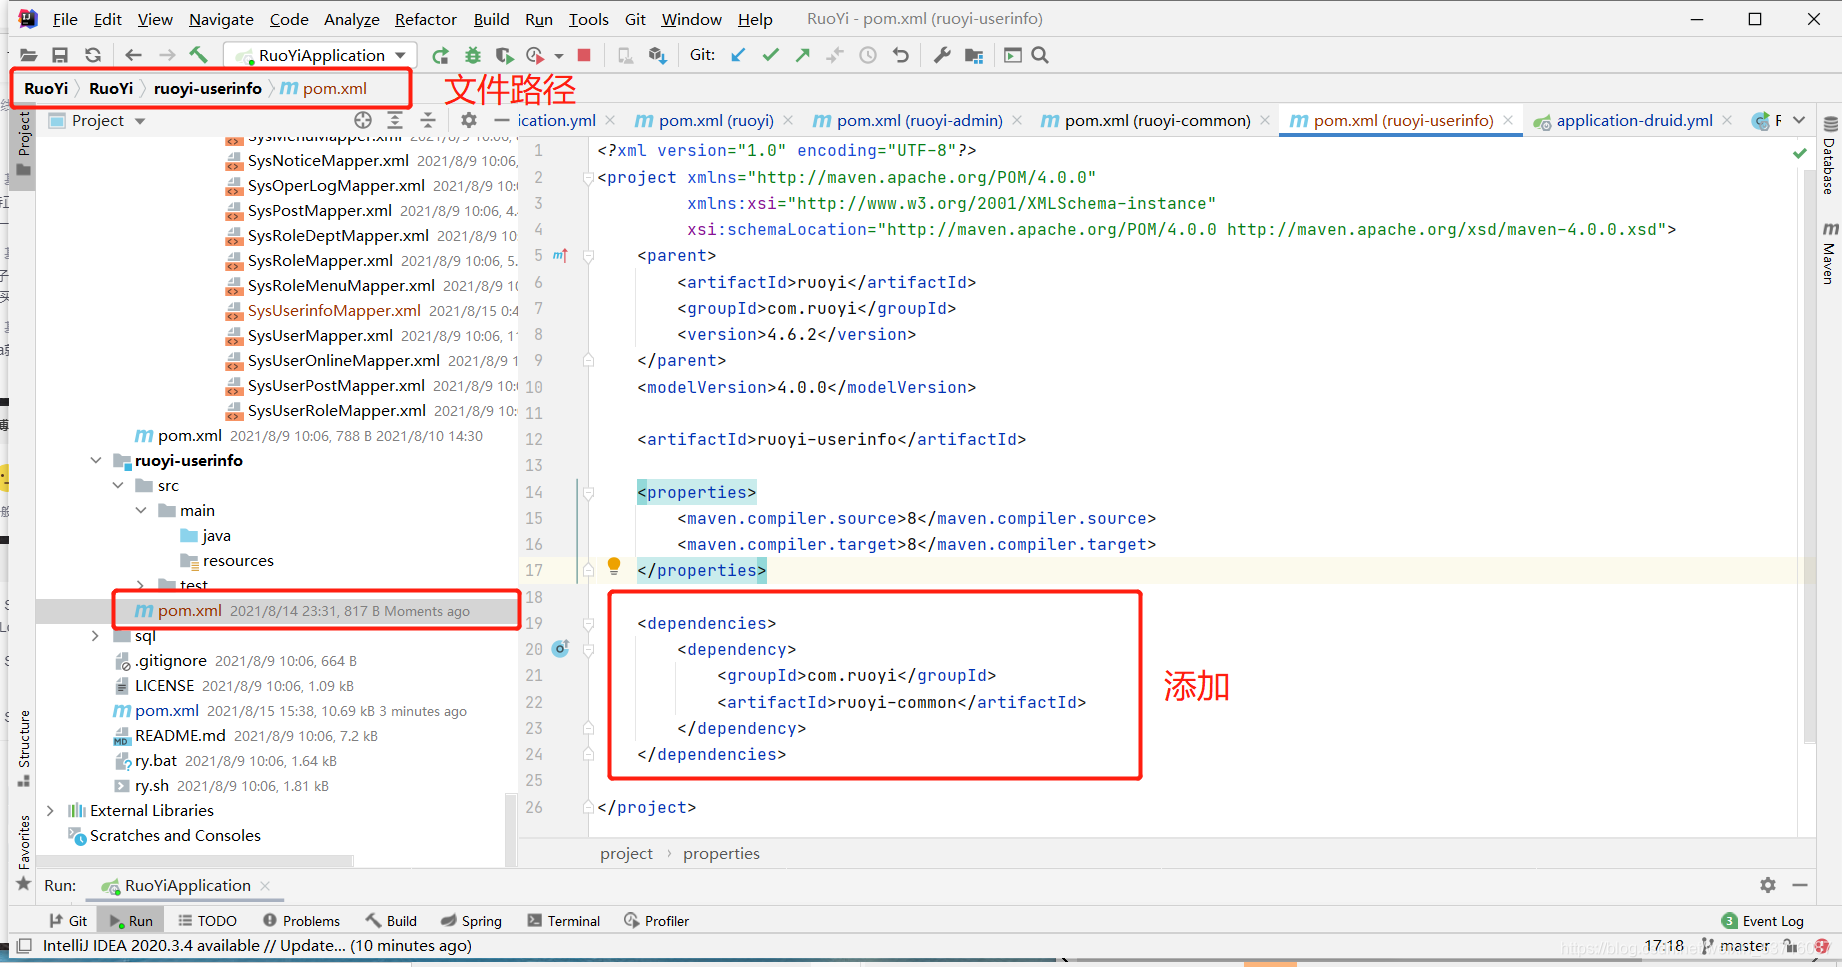Select the resources folder in tree
The height and width of the screenshot is (967, 1842).
click(238, 560)
